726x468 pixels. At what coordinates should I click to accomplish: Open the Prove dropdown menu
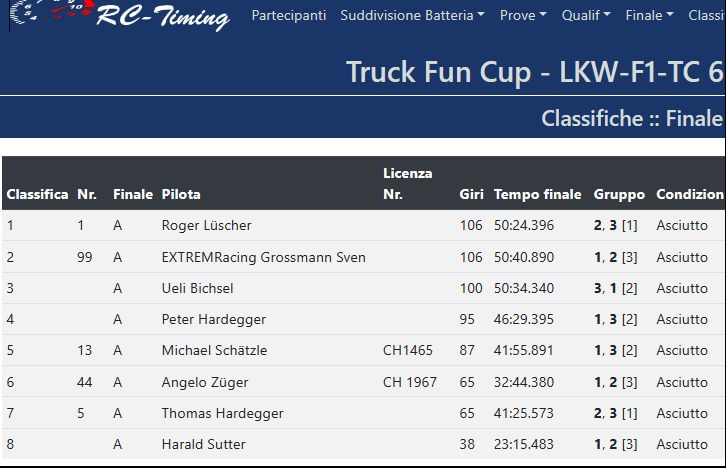pyautogui.click(x=523, y=16)
